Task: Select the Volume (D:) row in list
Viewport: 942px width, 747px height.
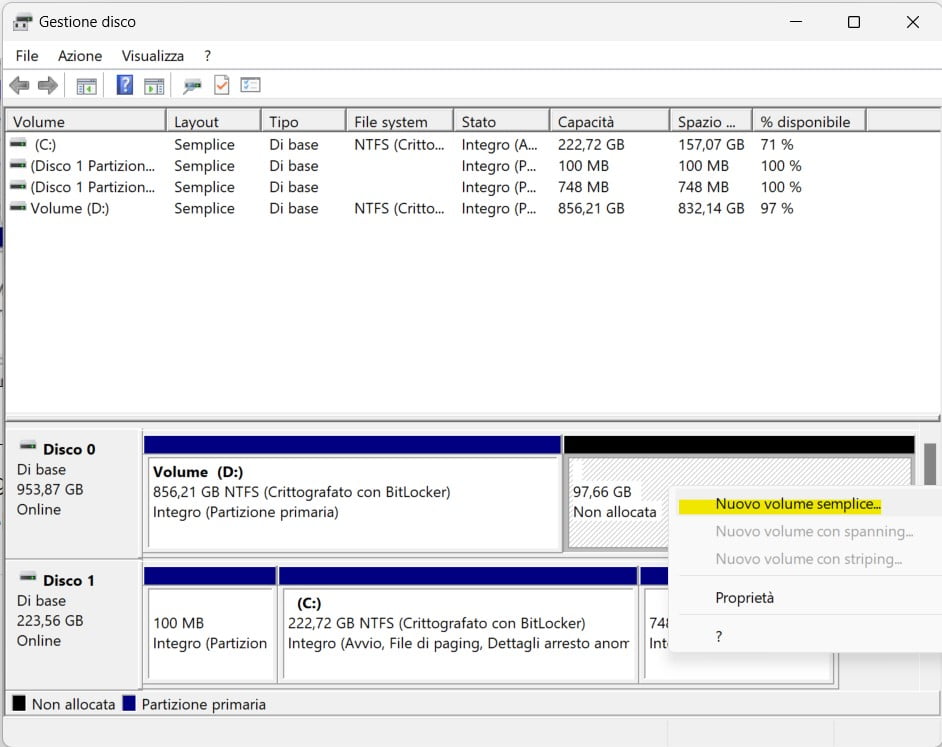Action: tap(69, 209)
